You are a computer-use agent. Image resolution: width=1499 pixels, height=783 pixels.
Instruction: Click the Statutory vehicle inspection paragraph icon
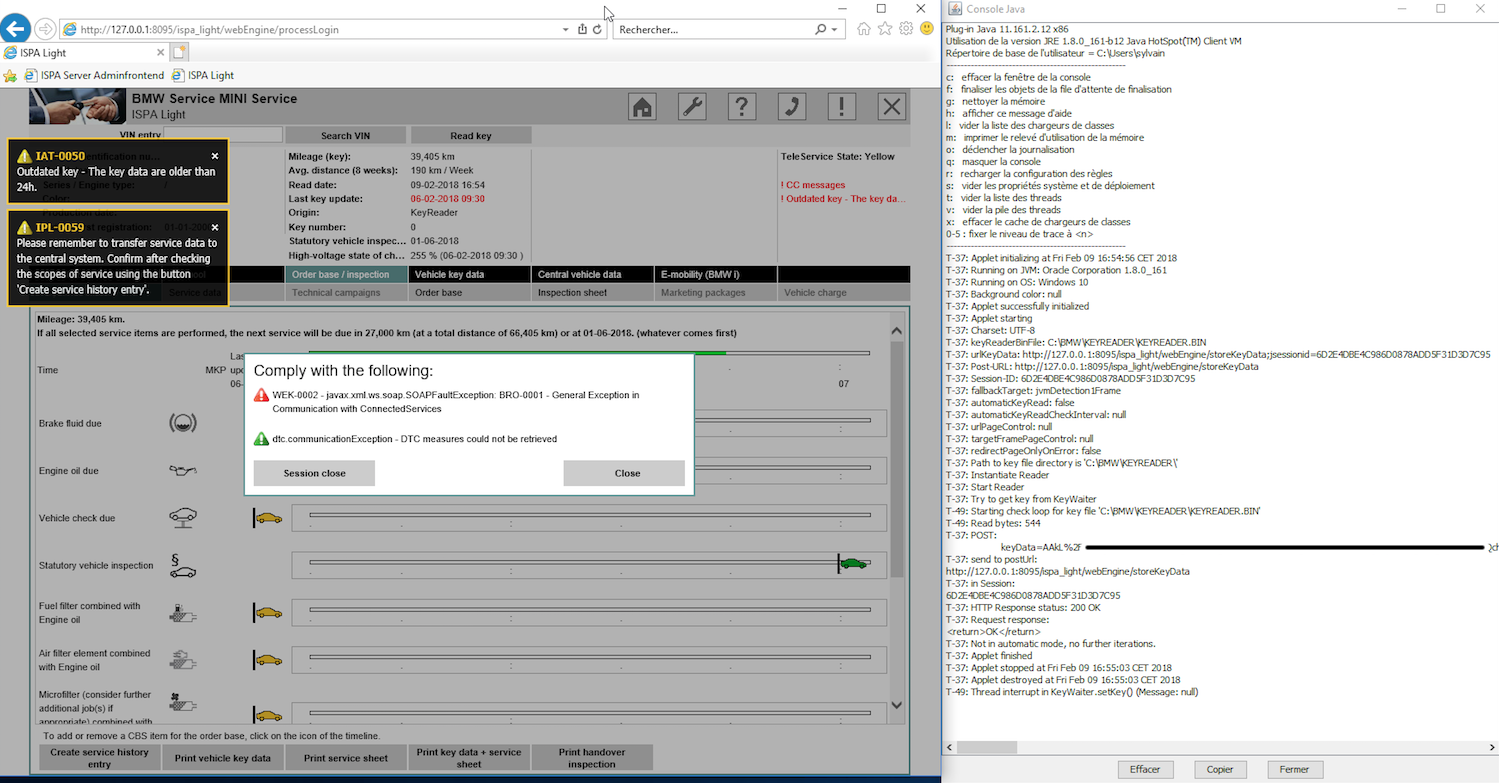pos(183,565)
